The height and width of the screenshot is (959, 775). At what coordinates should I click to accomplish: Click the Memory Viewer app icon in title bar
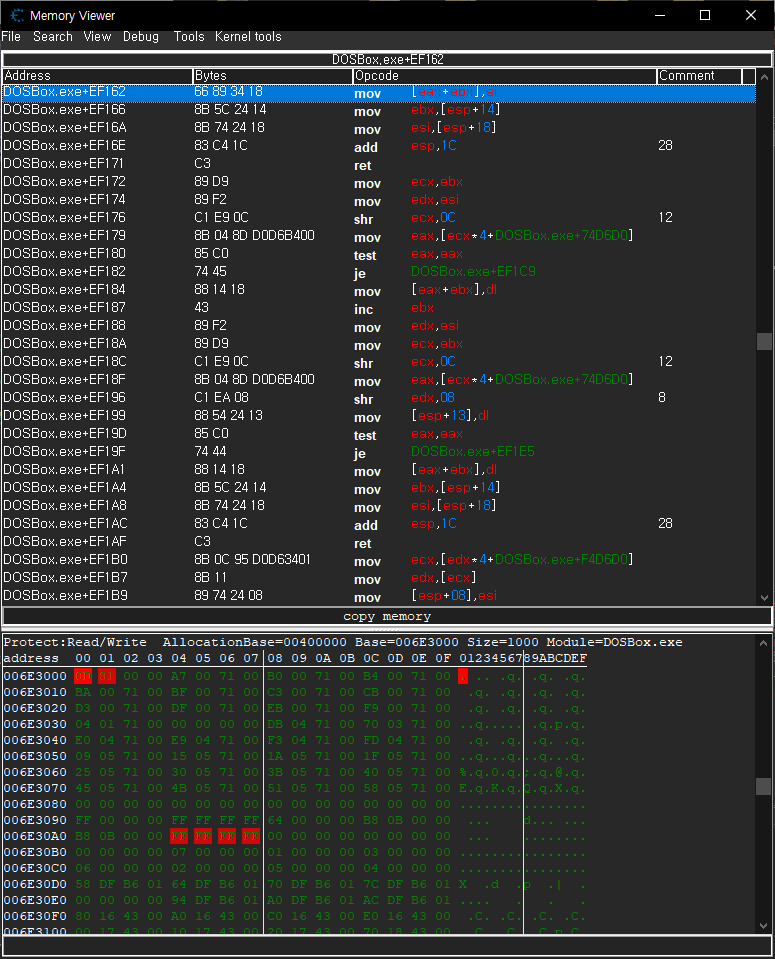[17, 15]
